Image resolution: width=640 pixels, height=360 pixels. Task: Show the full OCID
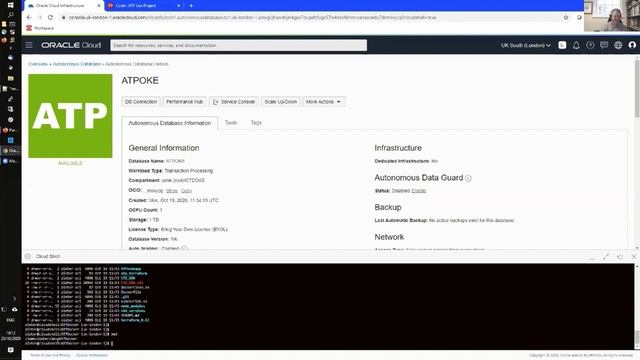click(172, 191)
